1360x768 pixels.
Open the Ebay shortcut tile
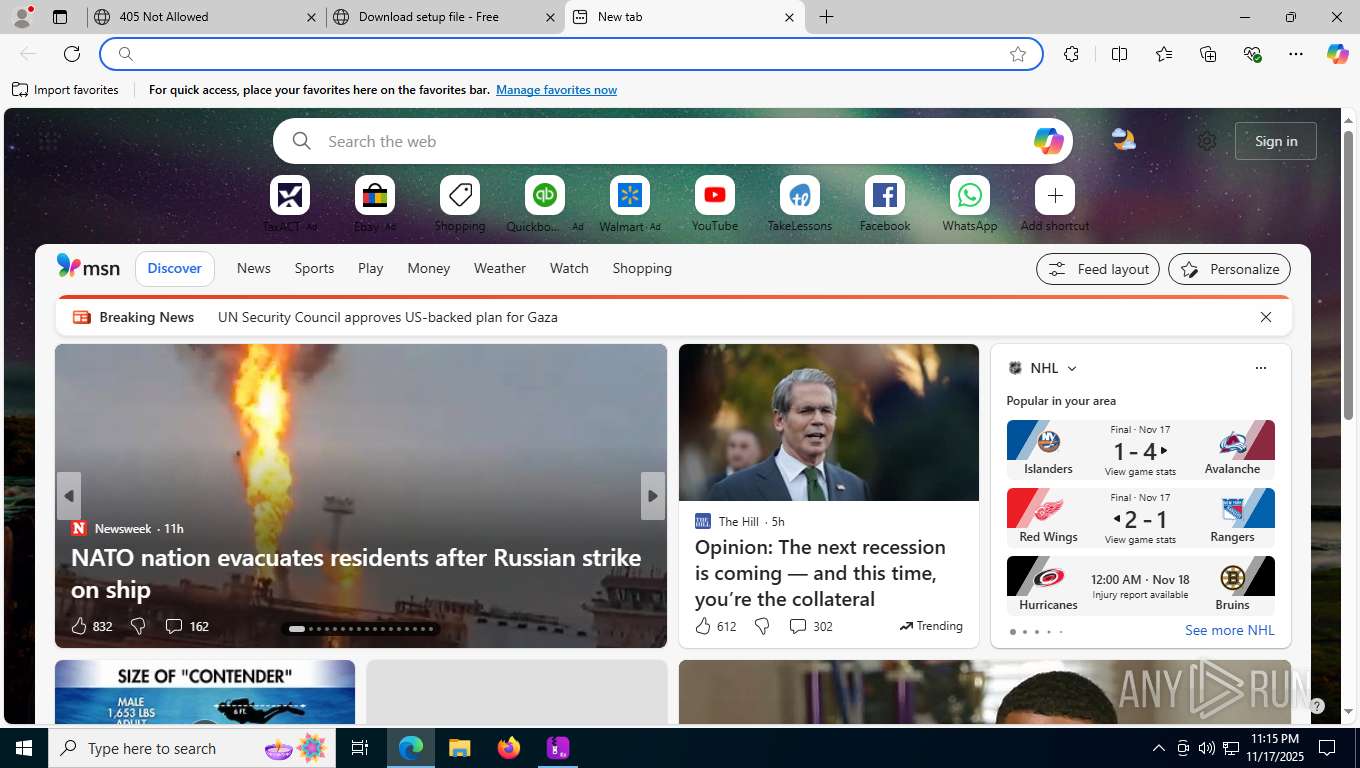(x=375, y=195)
